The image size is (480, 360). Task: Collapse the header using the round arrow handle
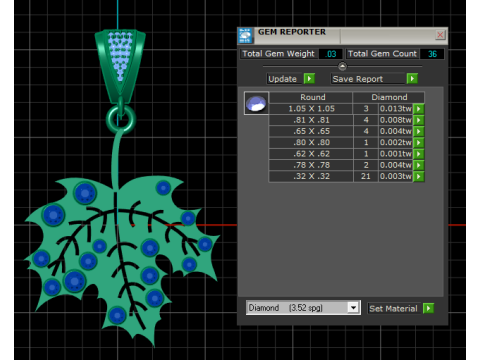(x=342, y=66)
